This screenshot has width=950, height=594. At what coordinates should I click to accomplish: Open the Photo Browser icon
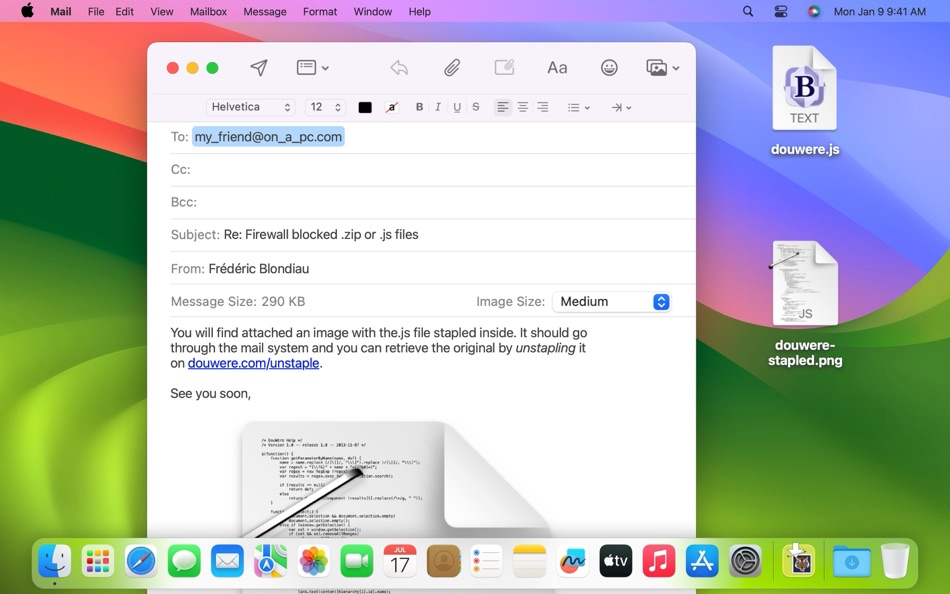(657, 67)
